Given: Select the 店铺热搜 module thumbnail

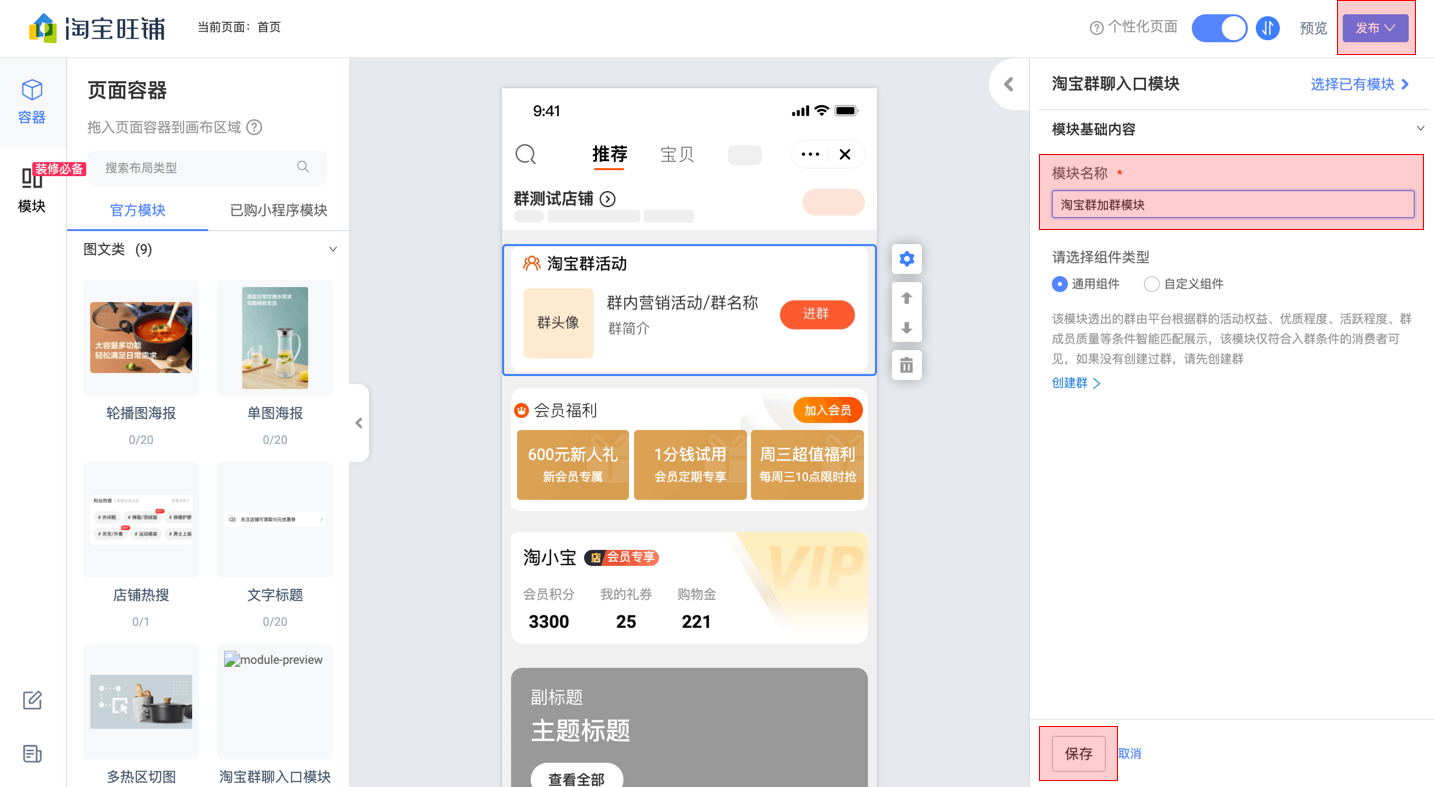Looking at the screenshot, I should (x=141, y=520).
